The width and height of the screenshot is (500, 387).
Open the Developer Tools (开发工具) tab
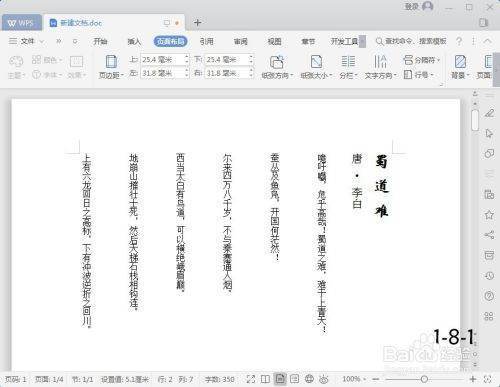click(x=345, y=41)
